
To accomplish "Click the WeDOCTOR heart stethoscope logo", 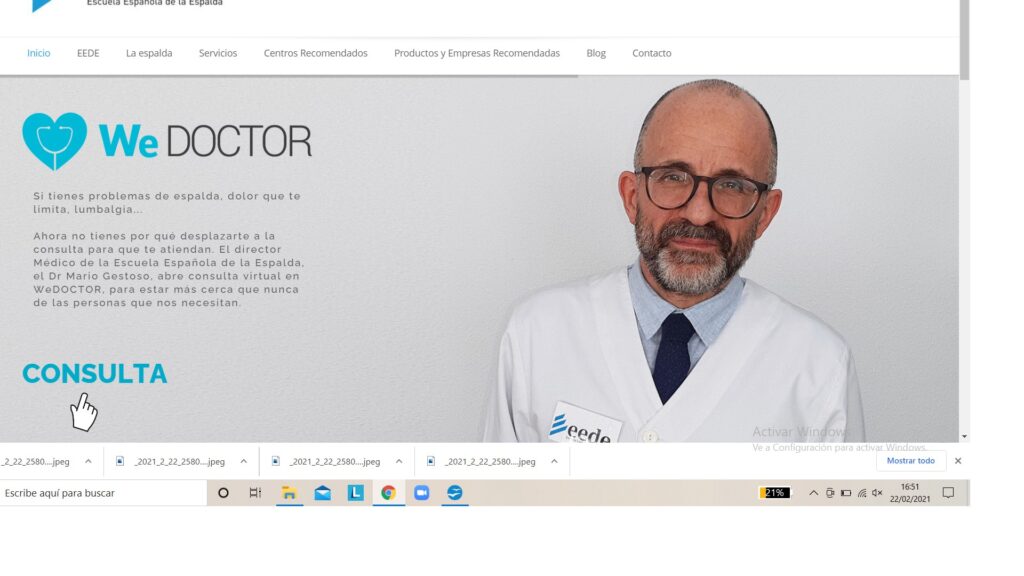I will click(x=55, y=141).
